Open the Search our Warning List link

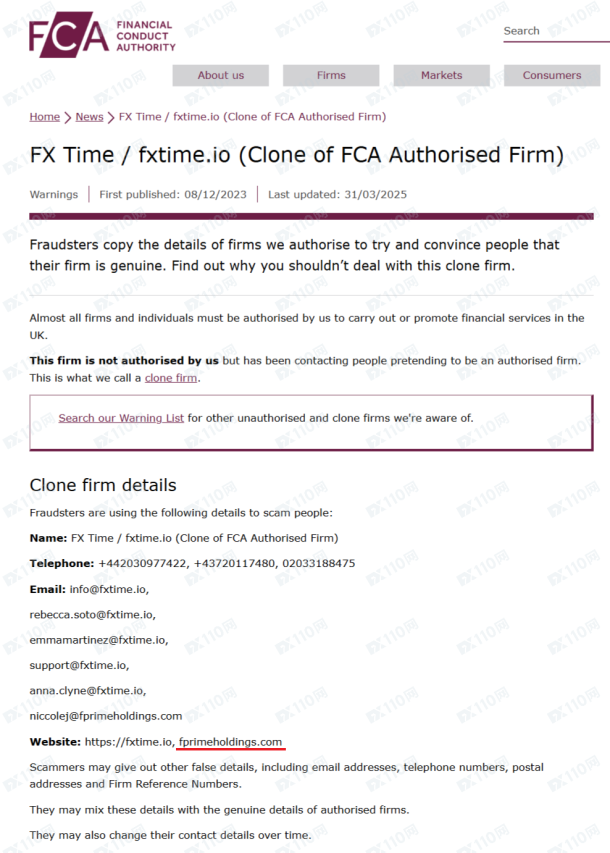pyautogui.click(x=121, y=418)
